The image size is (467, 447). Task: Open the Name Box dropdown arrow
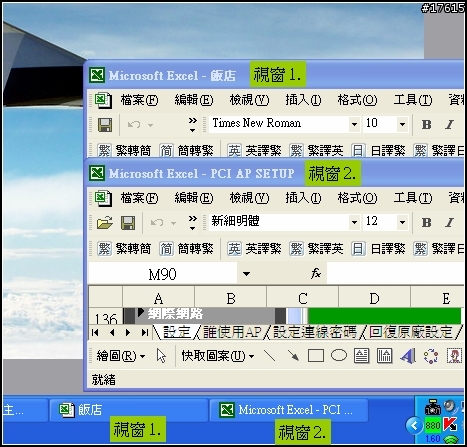[x=246, y=274]
